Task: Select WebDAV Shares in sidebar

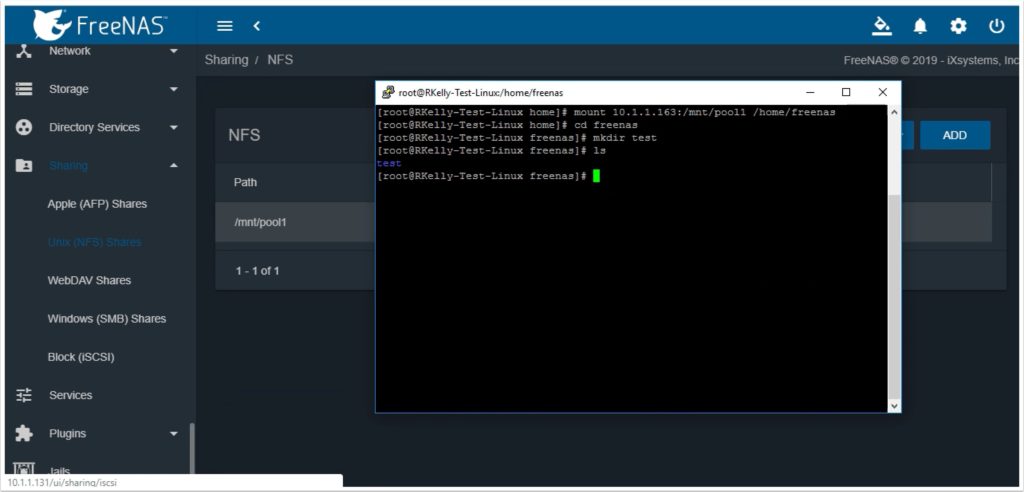Action: coord(89,280)
